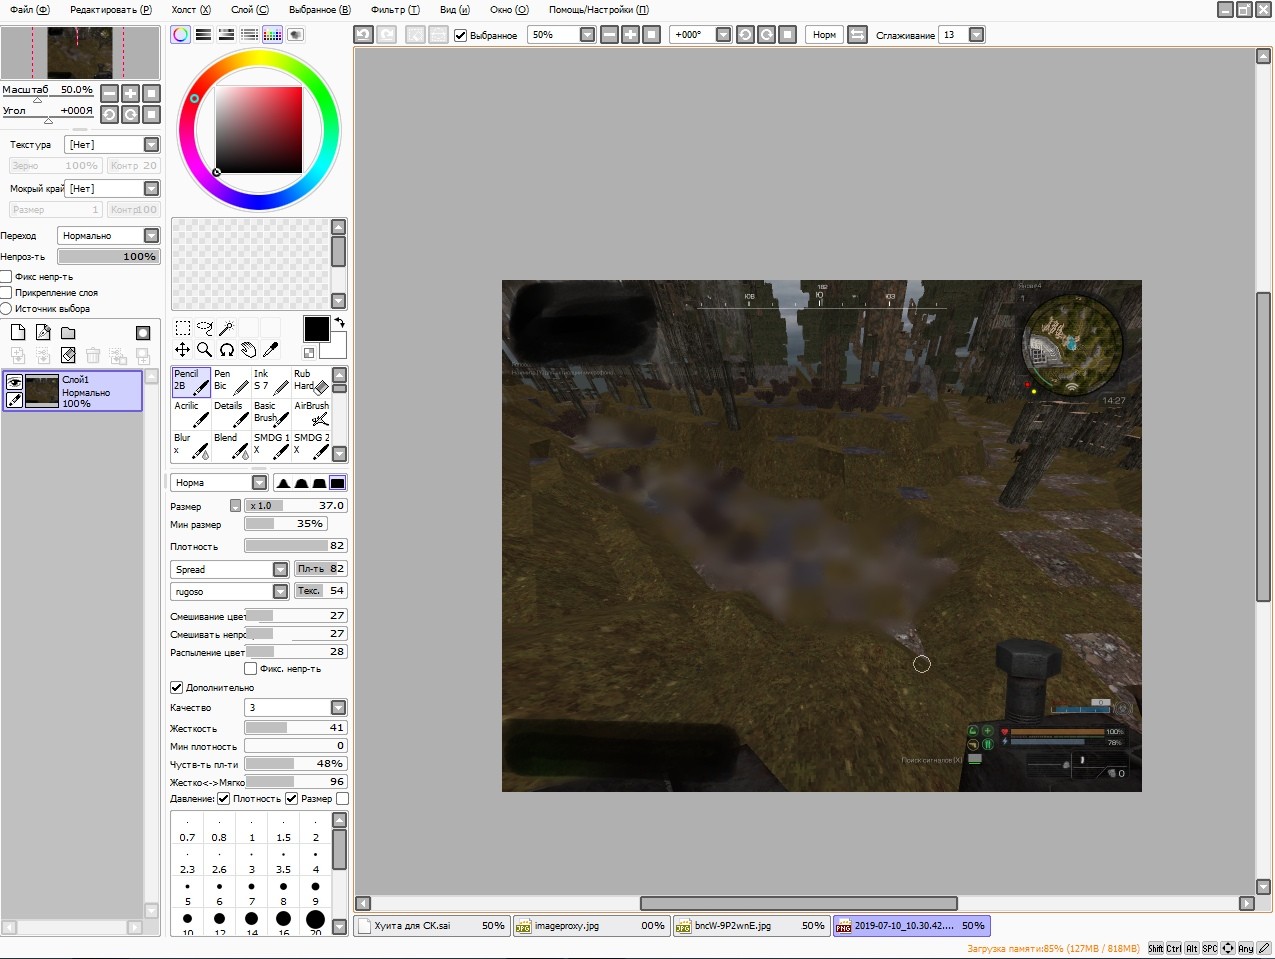
Task: Pick the hand pan tool
Action: [x=248, y=350]
